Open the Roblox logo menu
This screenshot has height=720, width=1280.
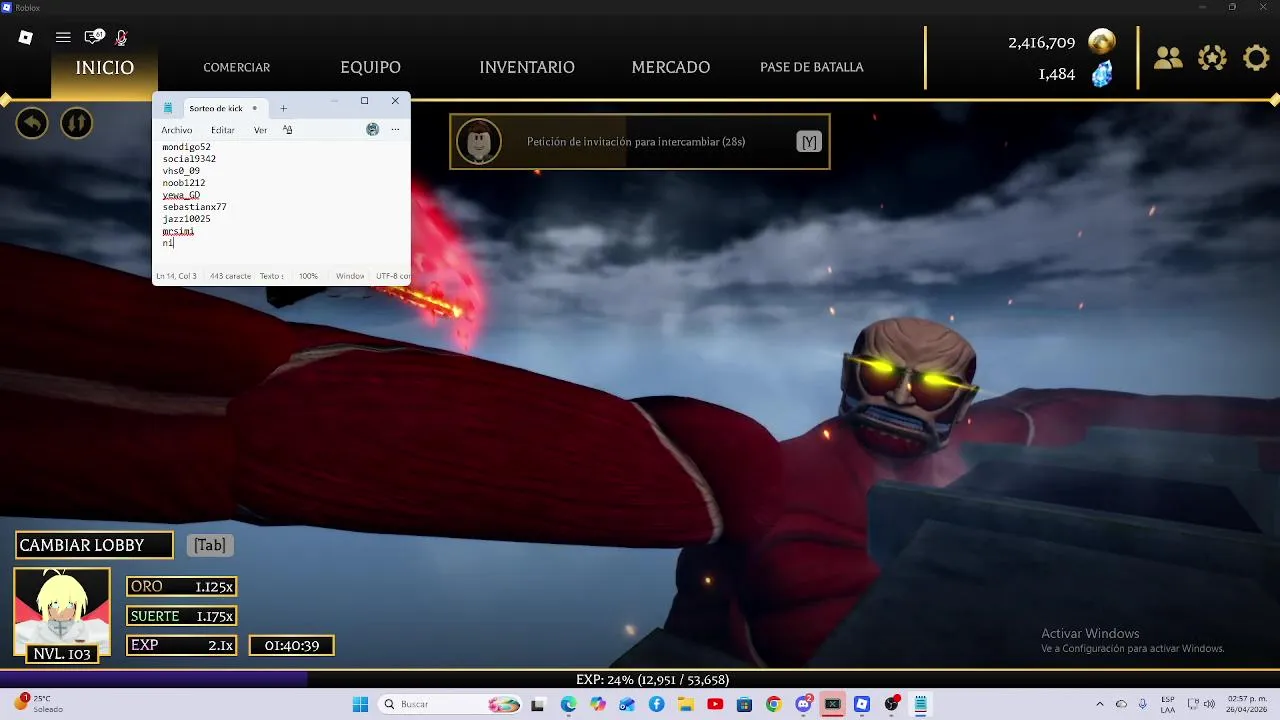tap(26, 37)
